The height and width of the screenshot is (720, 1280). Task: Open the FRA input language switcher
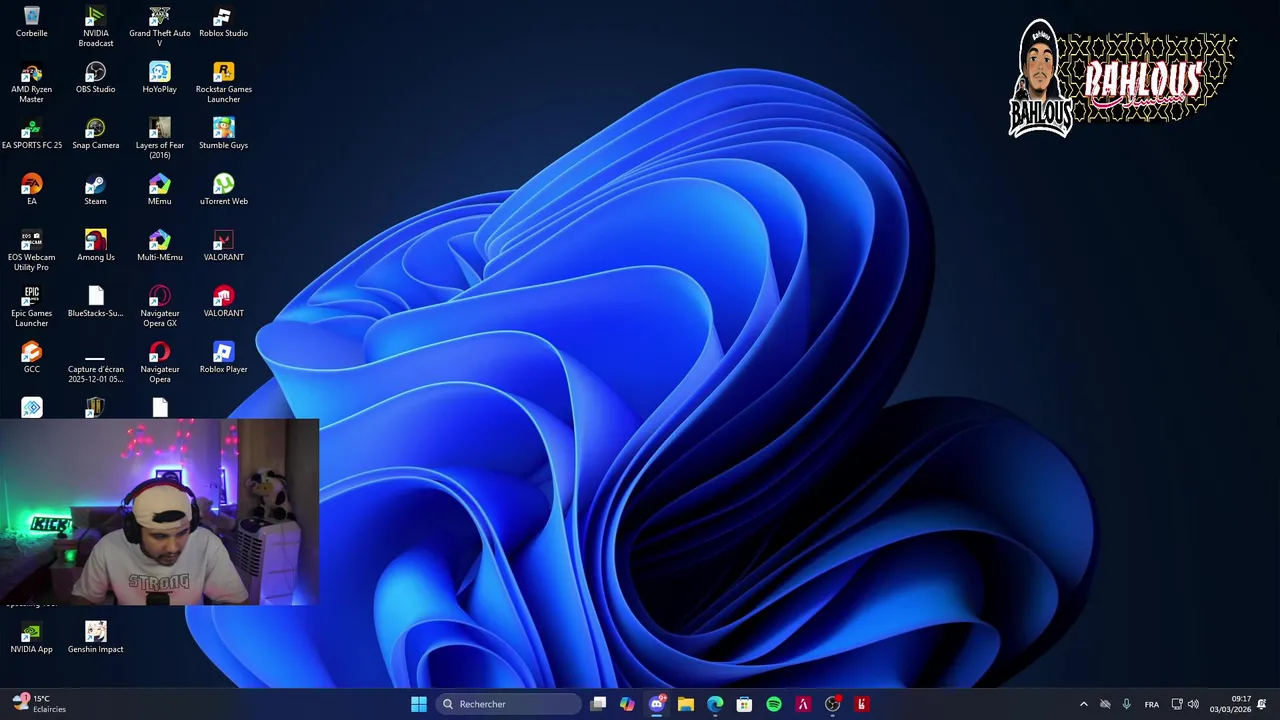[x=1151, y=704]
